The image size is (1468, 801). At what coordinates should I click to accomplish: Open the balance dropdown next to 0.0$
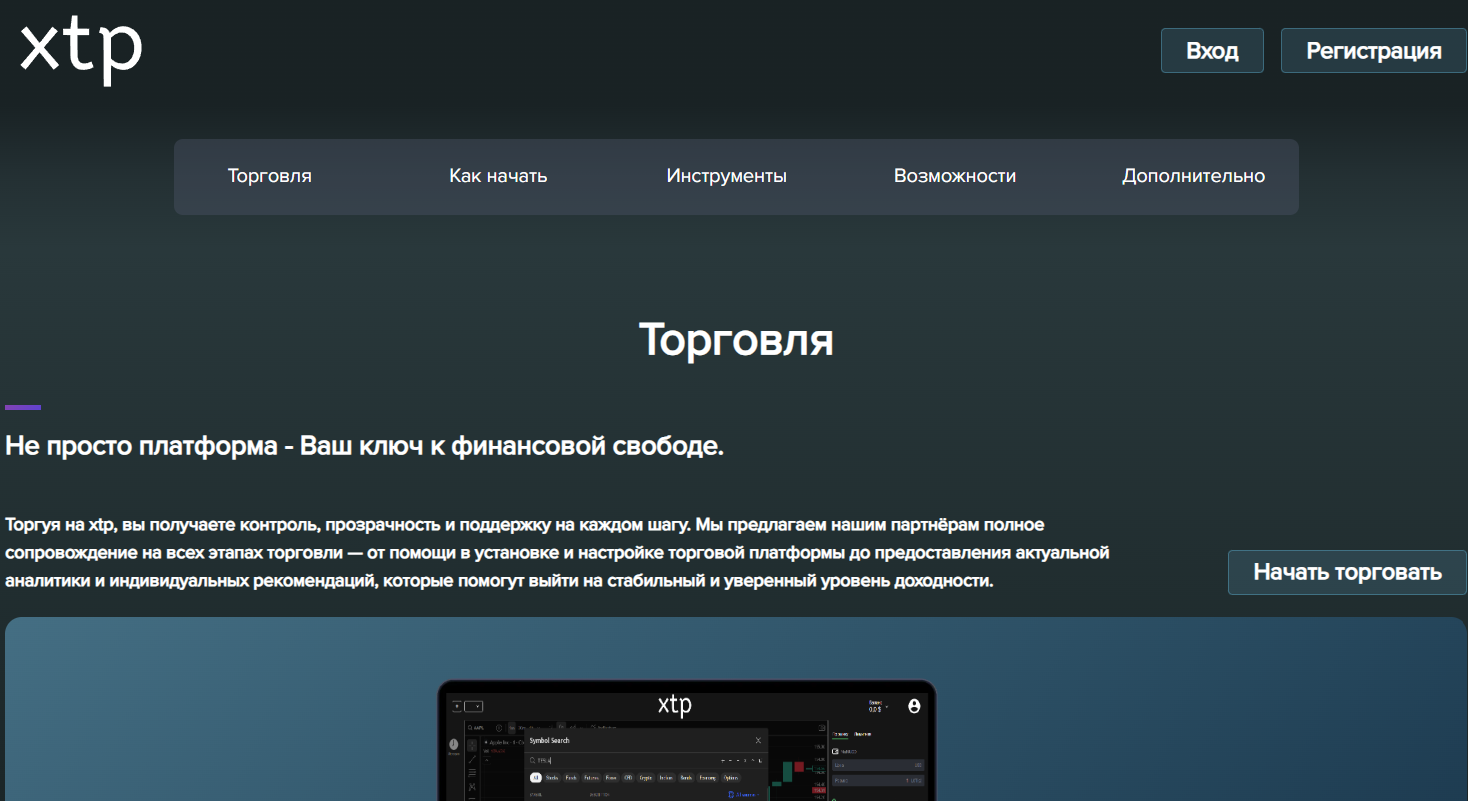pos(887,707)
